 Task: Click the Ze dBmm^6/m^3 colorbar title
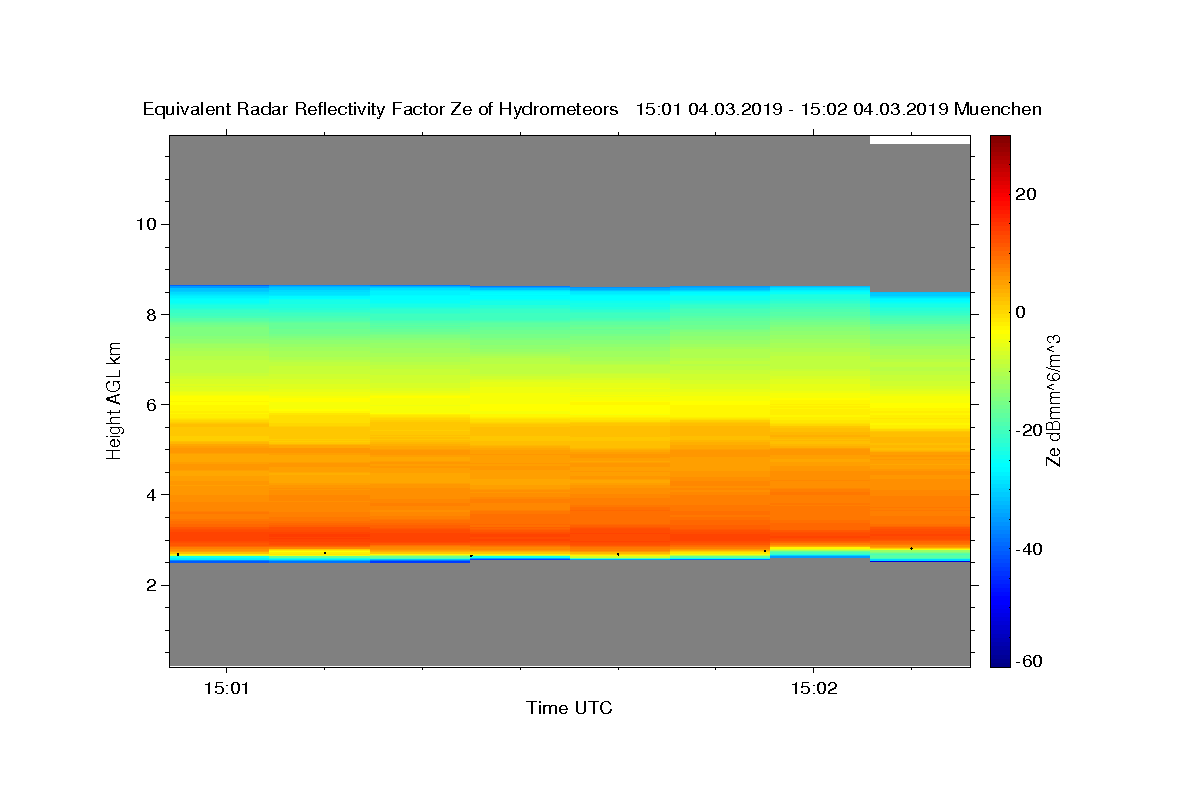pyautogui.click(x=1053, y=400)
